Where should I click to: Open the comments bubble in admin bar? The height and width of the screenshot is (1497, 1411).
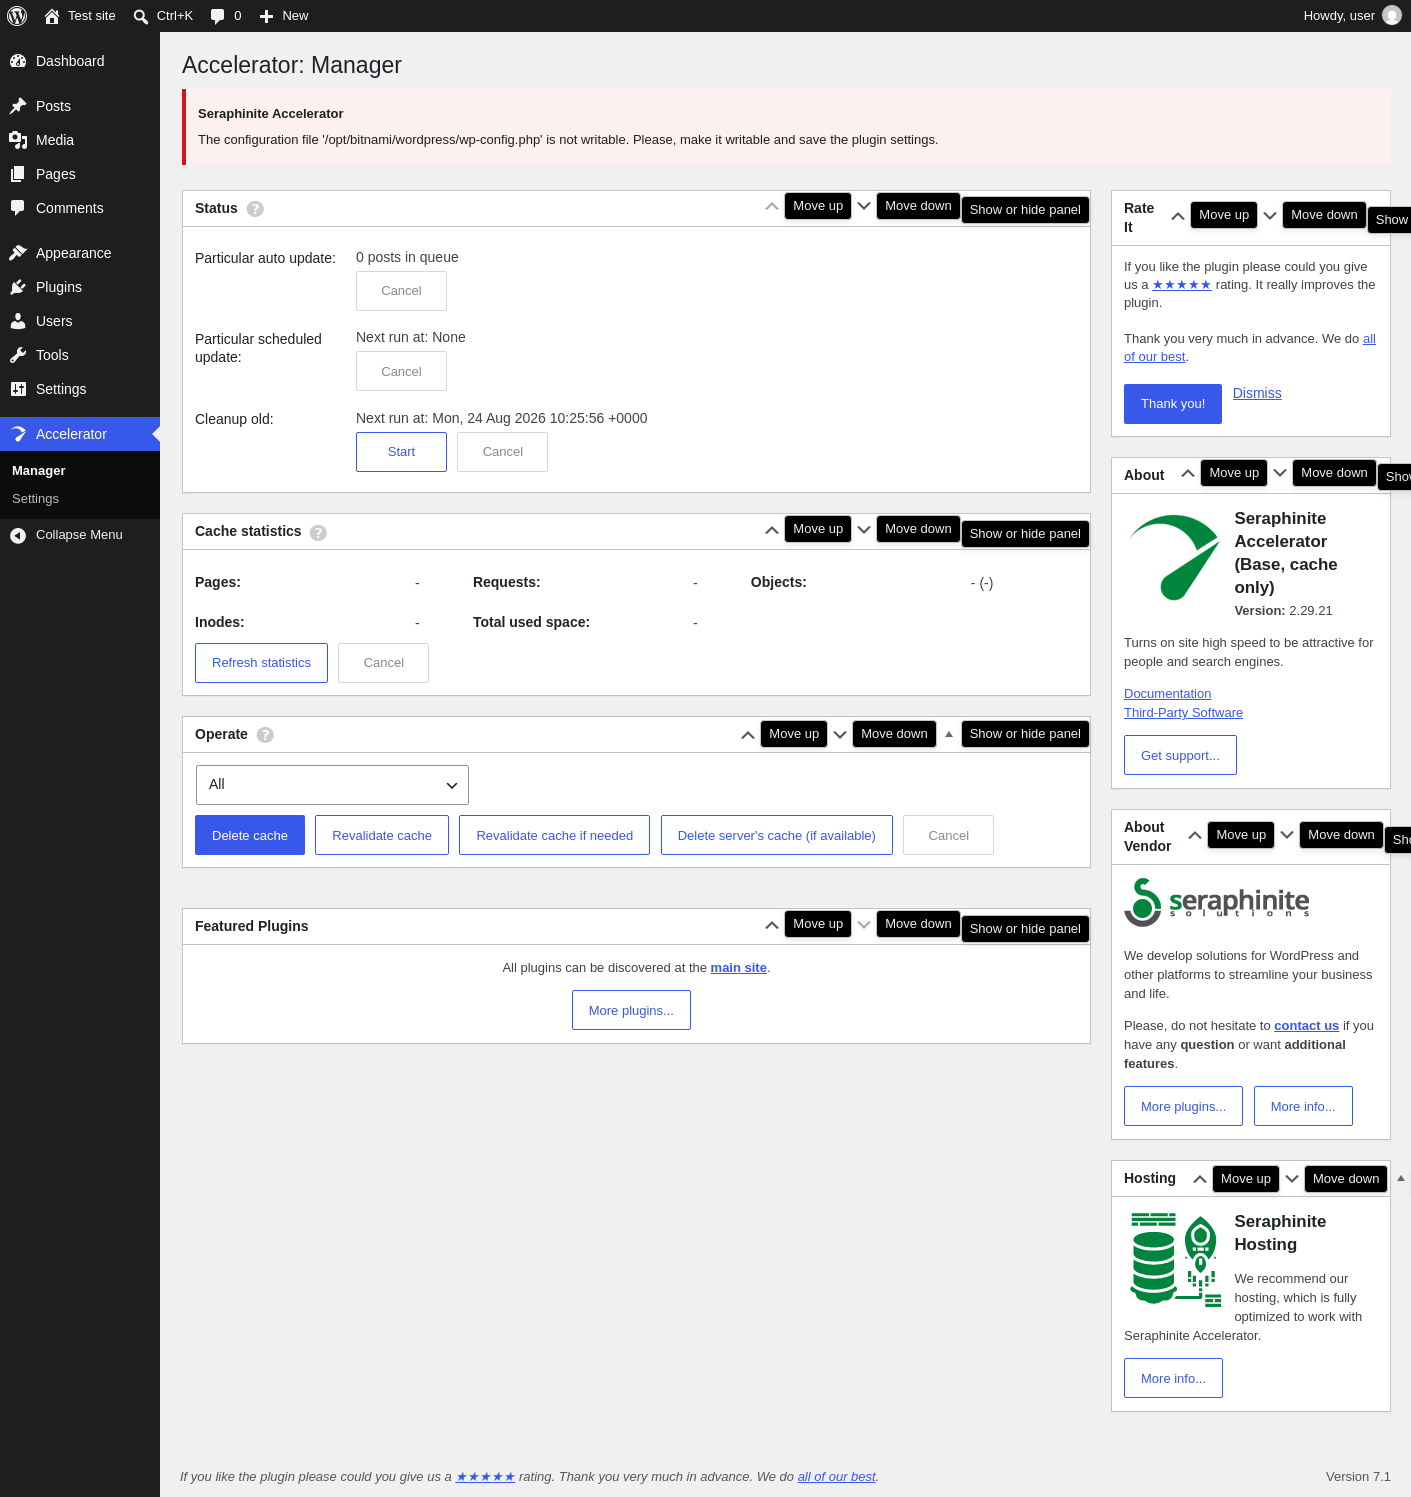point(217,16)
